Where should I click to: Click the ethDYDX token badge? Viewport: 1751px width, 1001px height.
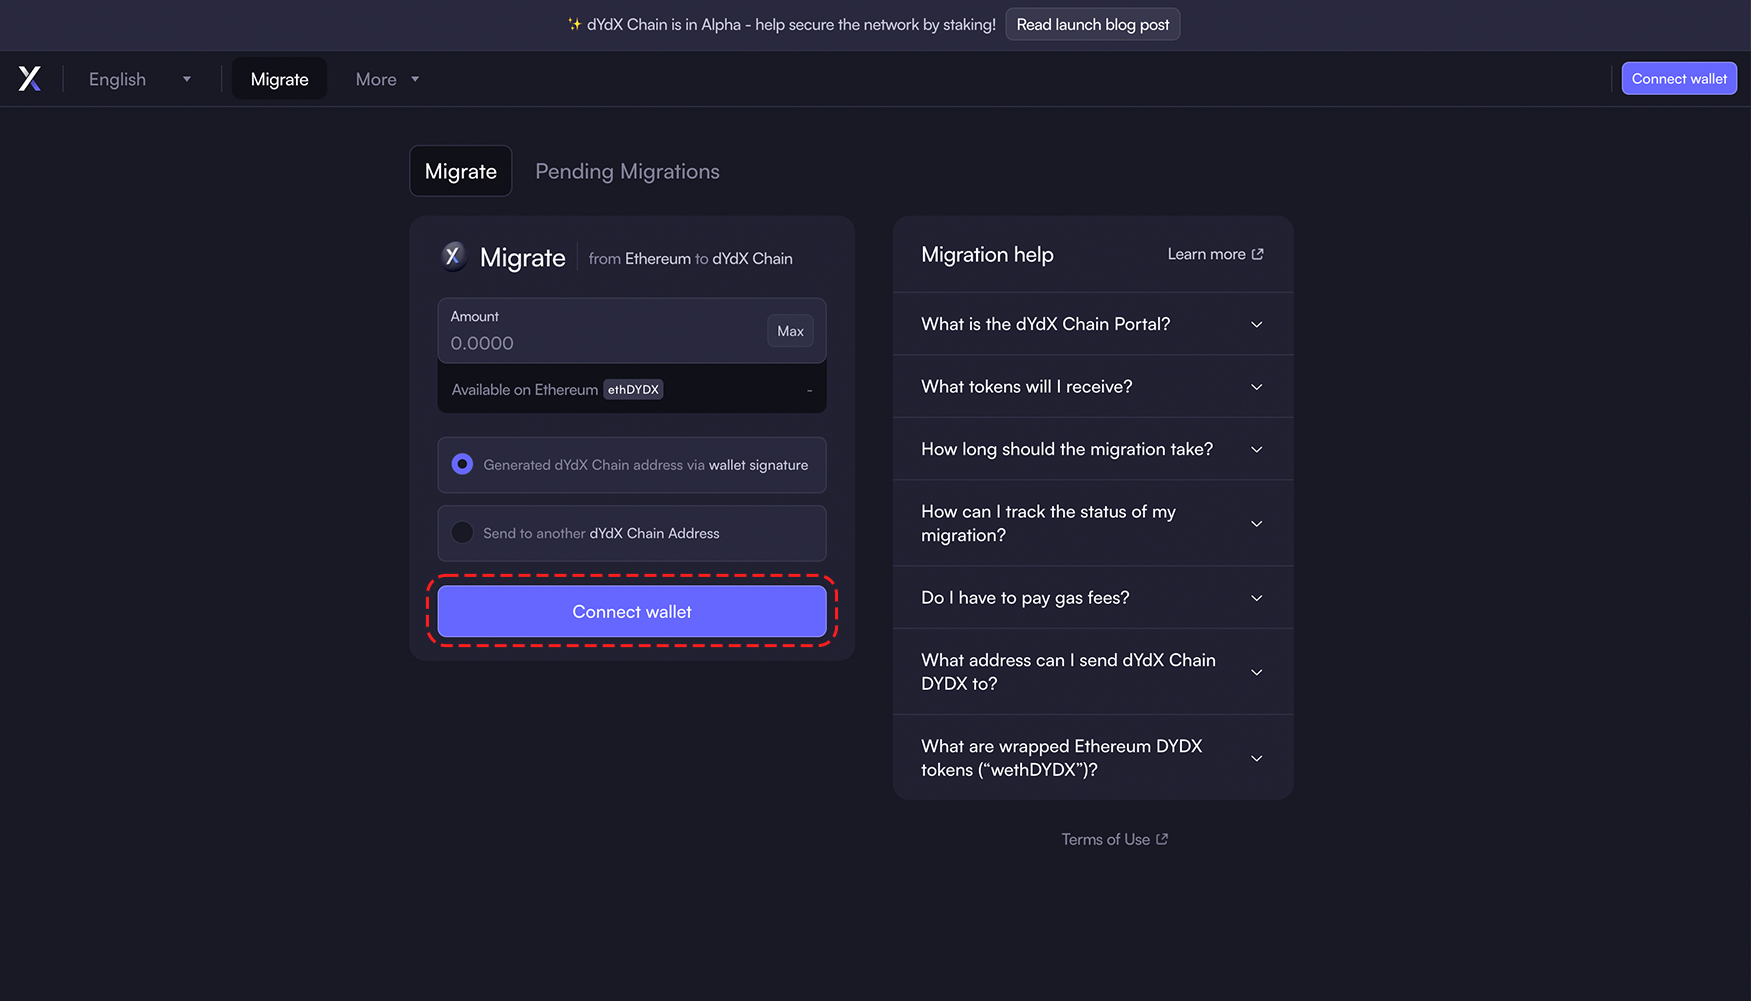click(633, 390)
